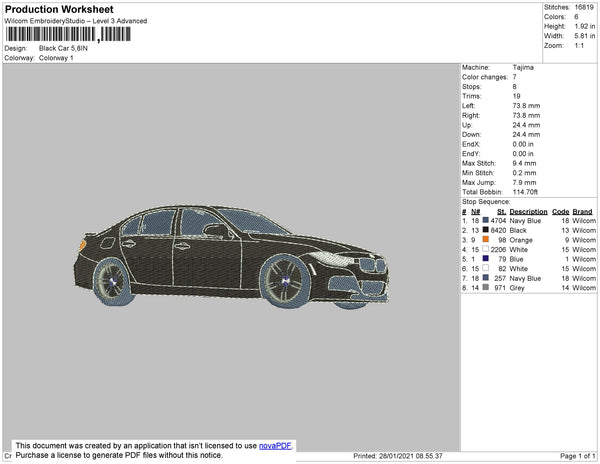Click the EndY value '0.00 in'
The width and height of the screenshot is (600, 464).
[x=523, y=153]
